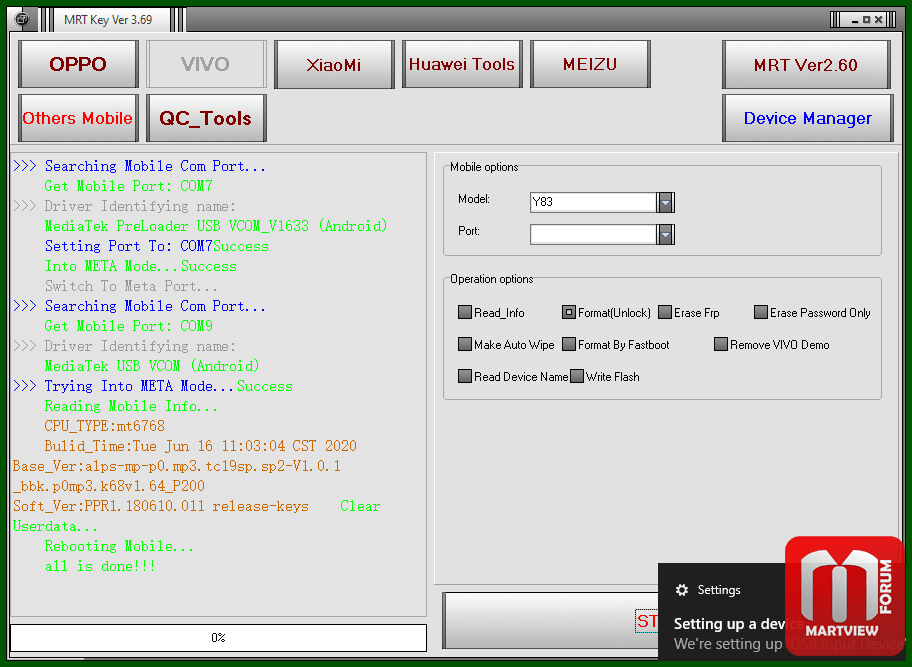Click the 'all is done!!!' log message
This screenshot has height=667, width=912.
(x=100, y=566)
